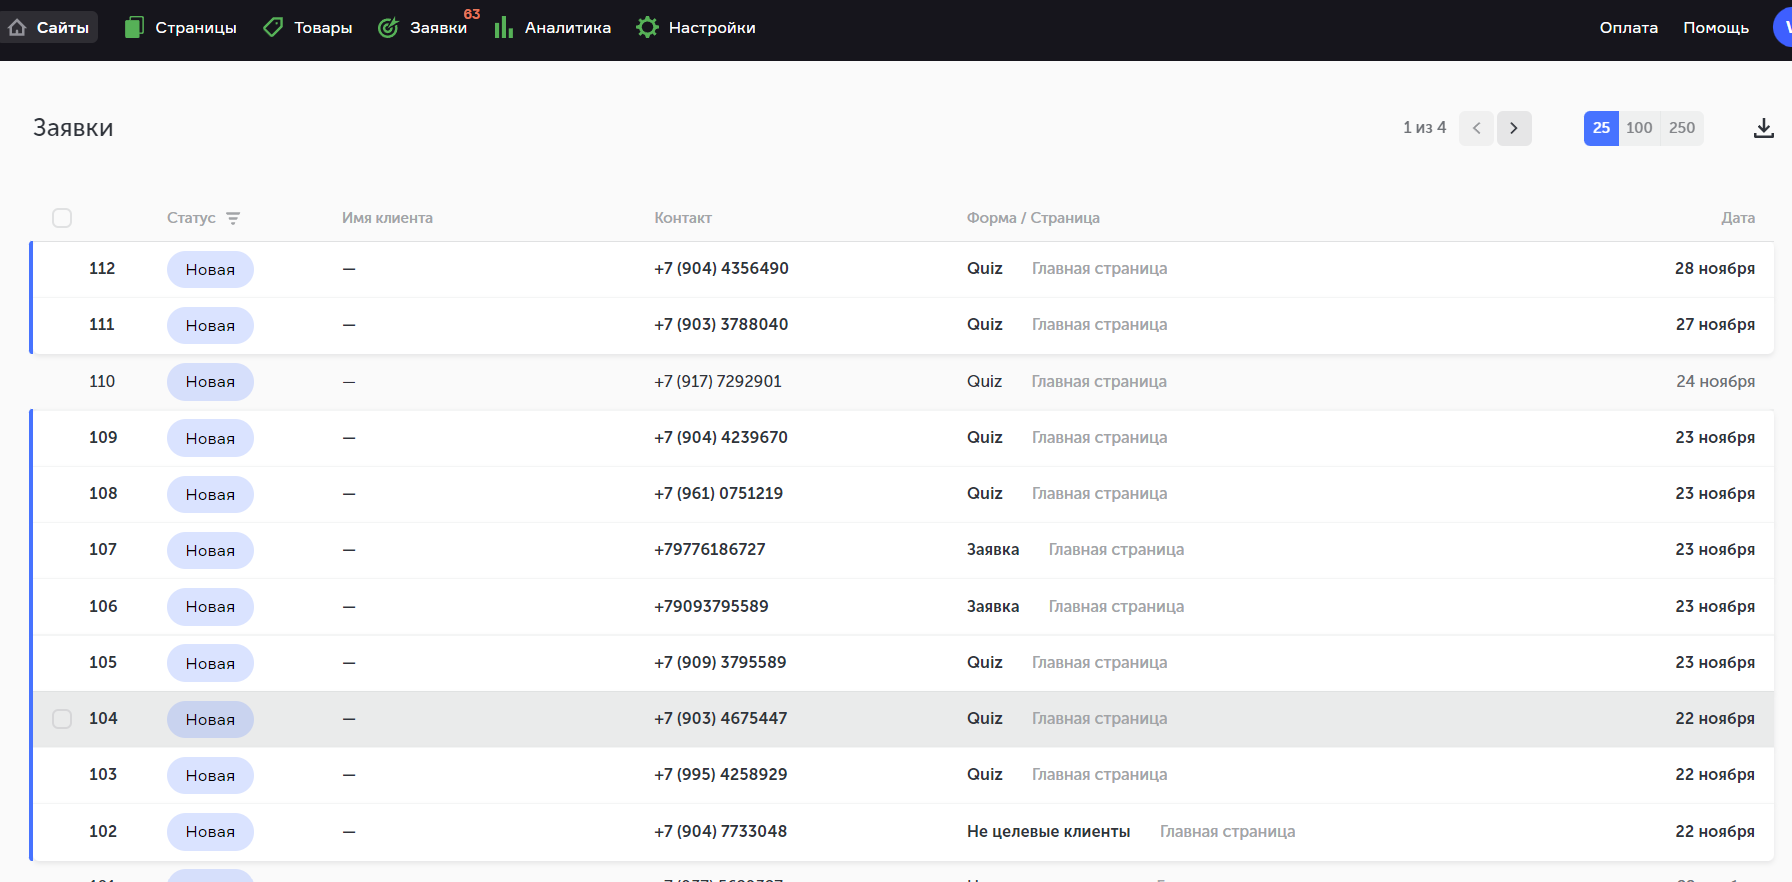Click Quiz form label in row 112
This screenshot has width=1792, height=882.
point(985,268)
